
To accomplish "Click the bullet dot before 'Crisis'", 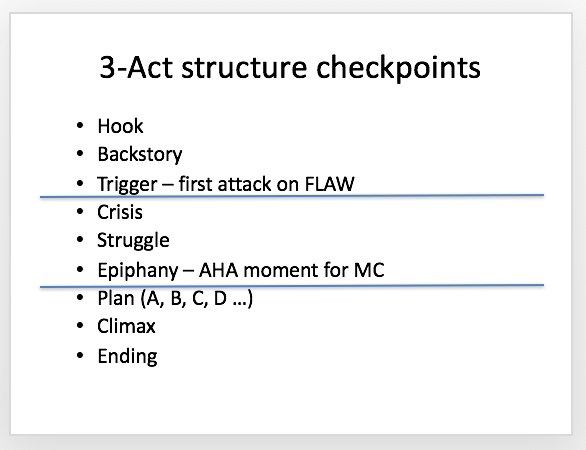I will click(x=80, y=211).
